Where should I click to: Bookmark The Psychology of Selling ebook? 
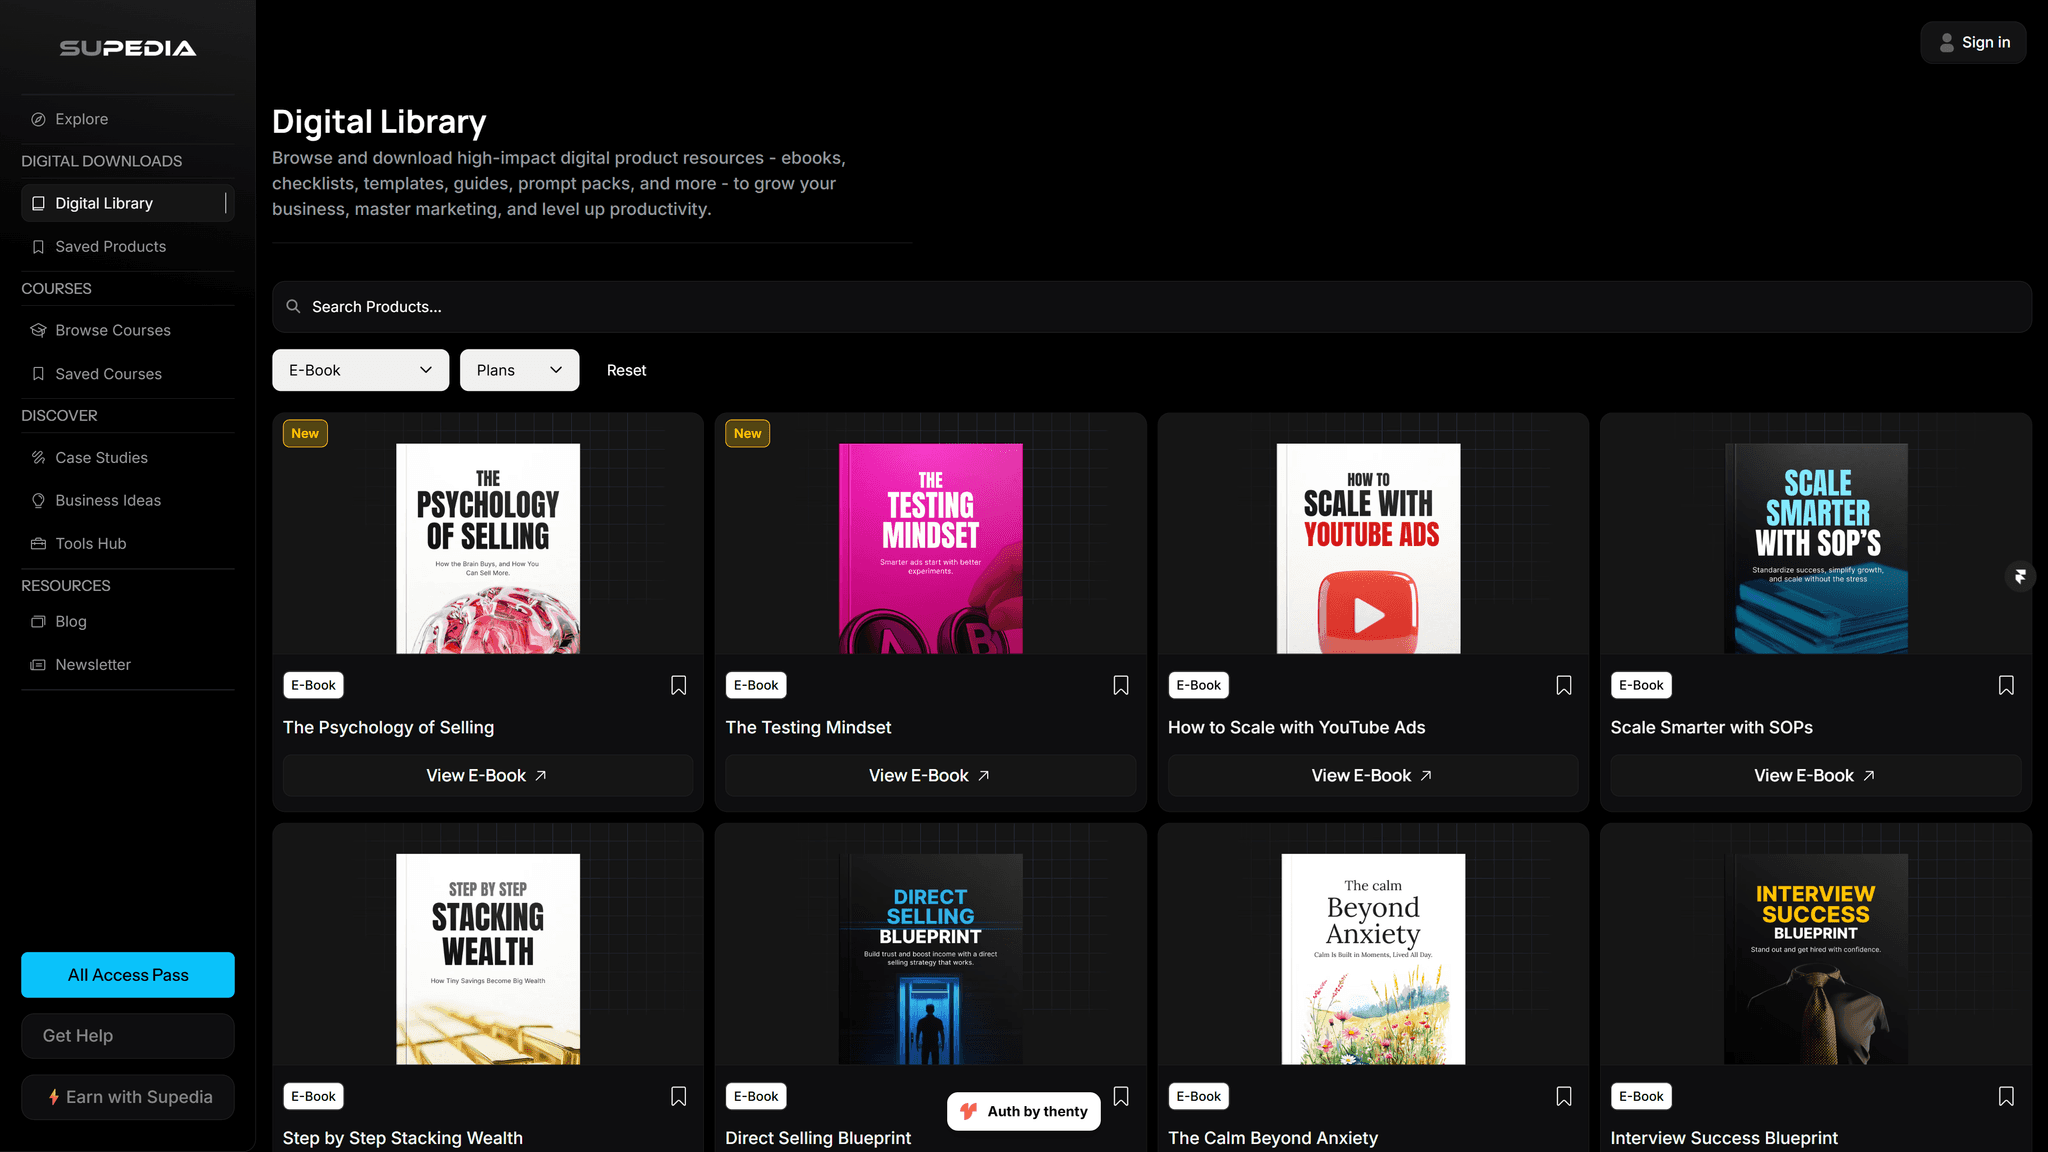pyautogui.click(x=678, y=685)
